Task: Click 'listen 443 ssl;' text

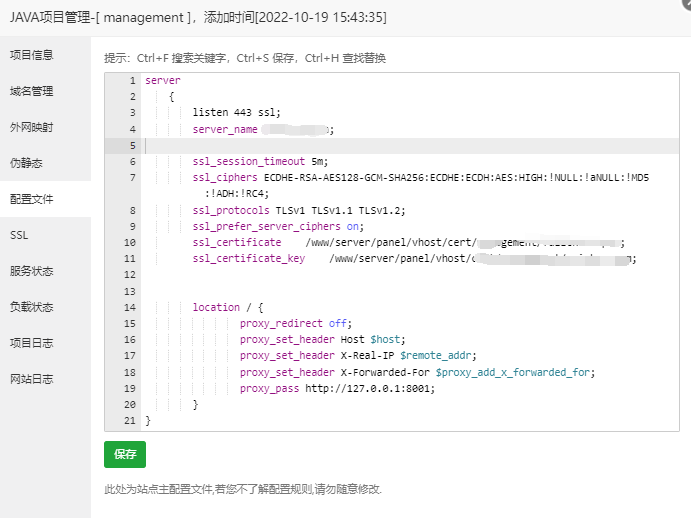Action: coord(236,113)
